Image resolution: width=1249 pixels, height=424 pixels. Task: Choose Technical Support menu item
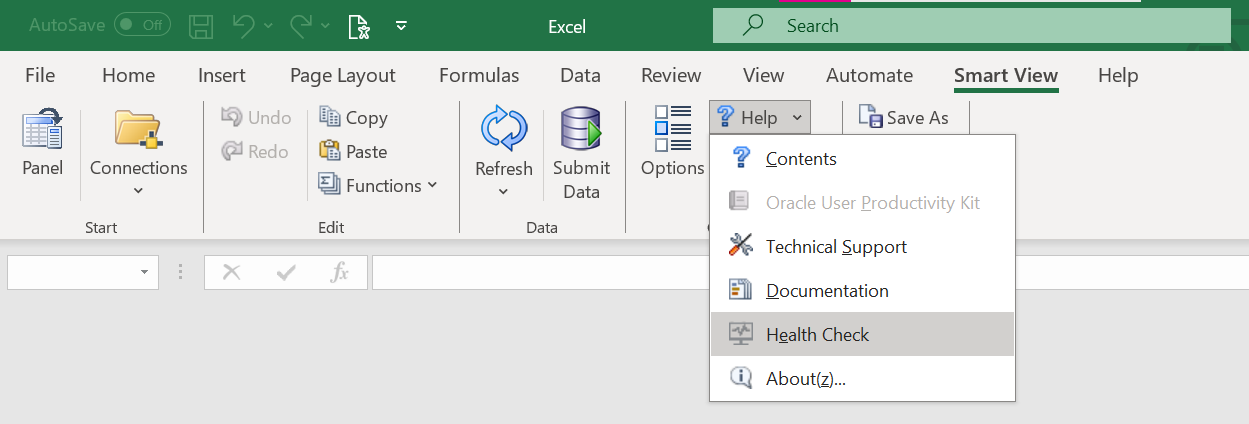pos(836,247)
